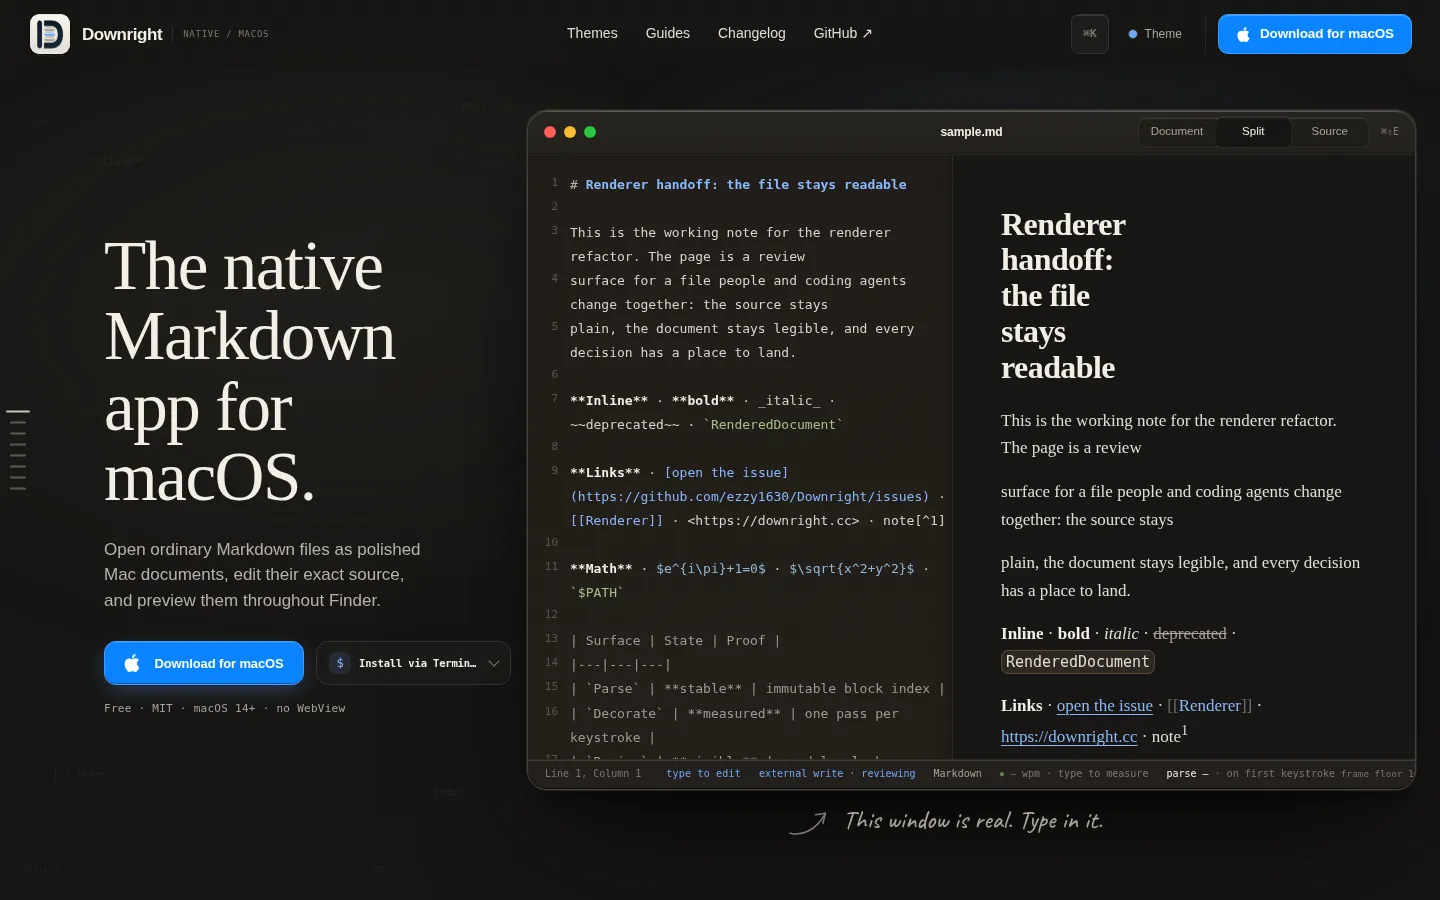Open the Changelog nav item
1440x900 pixels.
pos(752,33)
